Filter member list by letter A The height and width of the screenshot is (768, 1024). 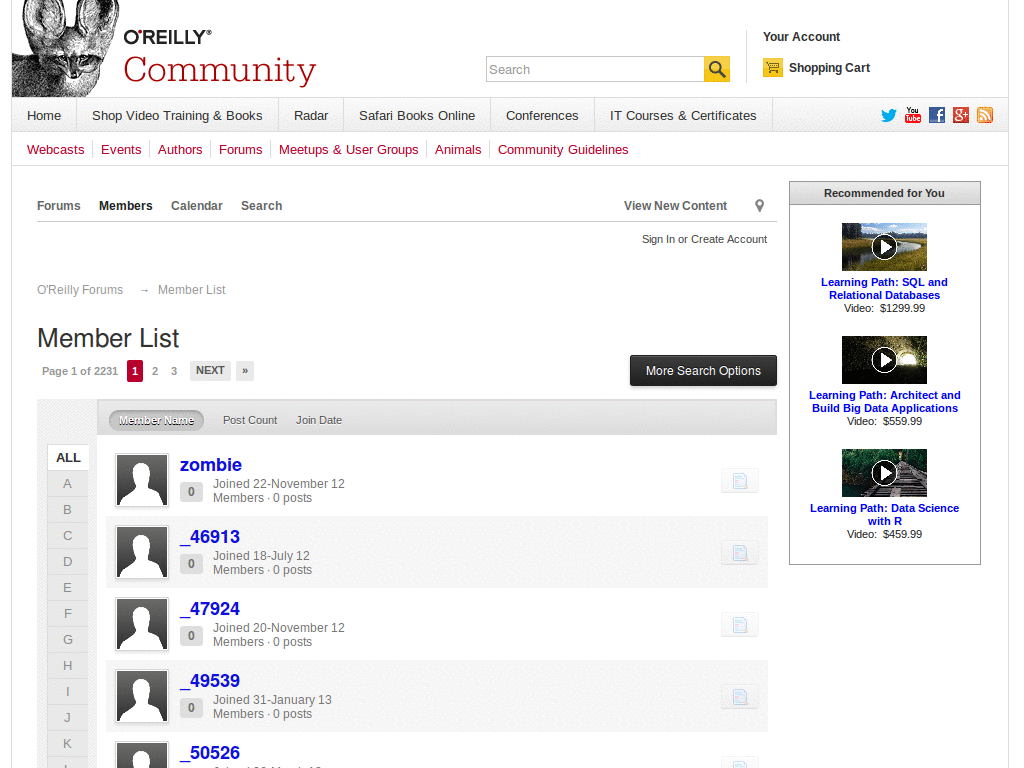[68, 484]
